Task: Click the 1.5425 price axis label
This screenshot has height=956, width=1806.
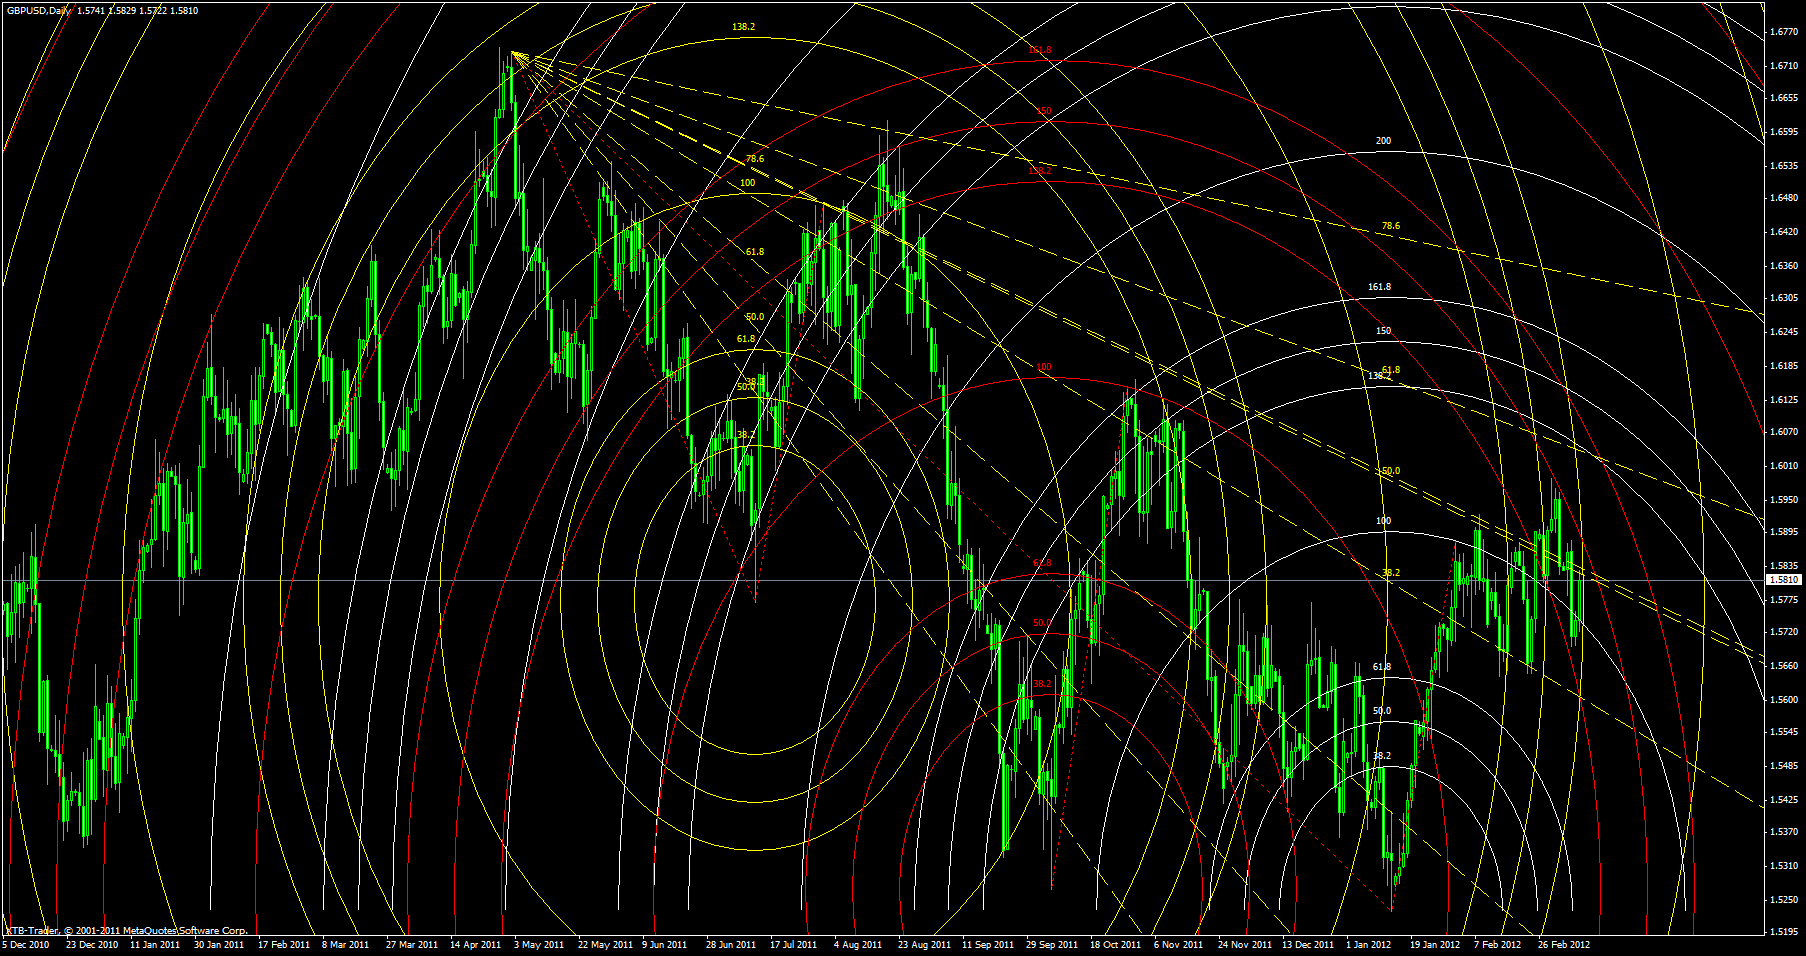Action: [1783, 799]
